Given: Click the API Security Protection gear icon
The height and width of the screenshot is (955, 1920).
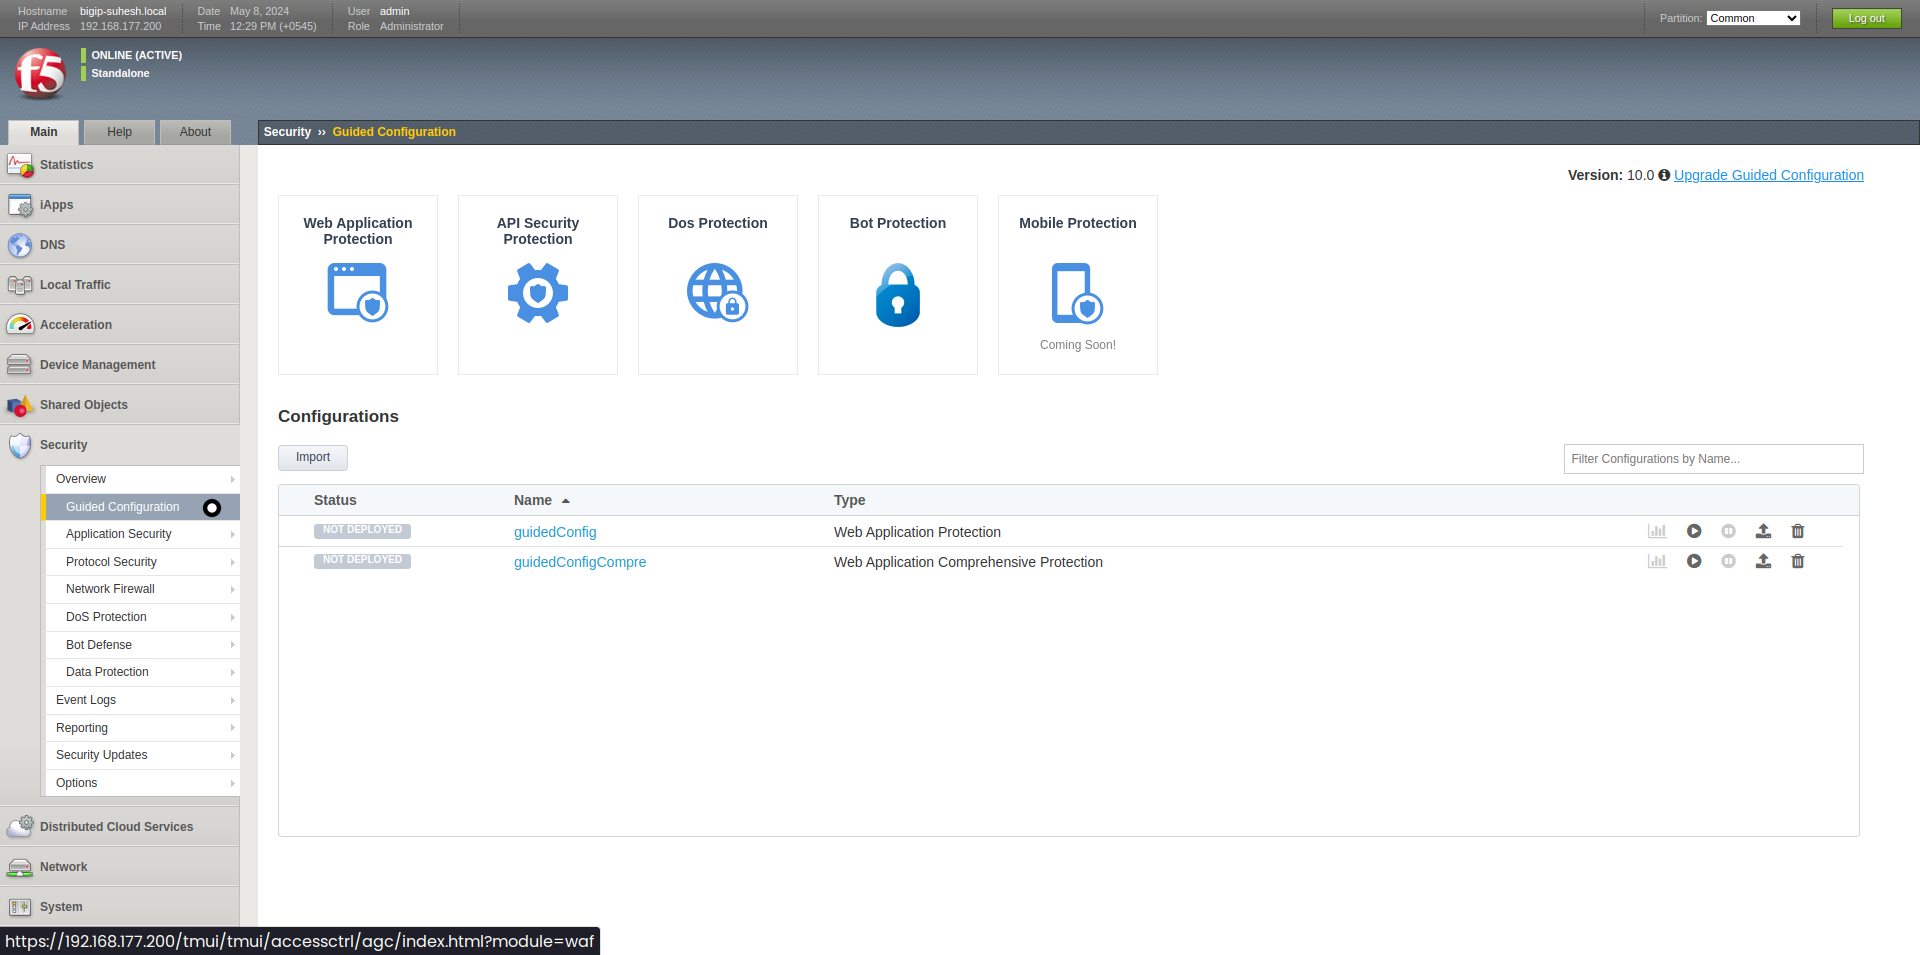Looking at the screenshot, I should point(537,292).
